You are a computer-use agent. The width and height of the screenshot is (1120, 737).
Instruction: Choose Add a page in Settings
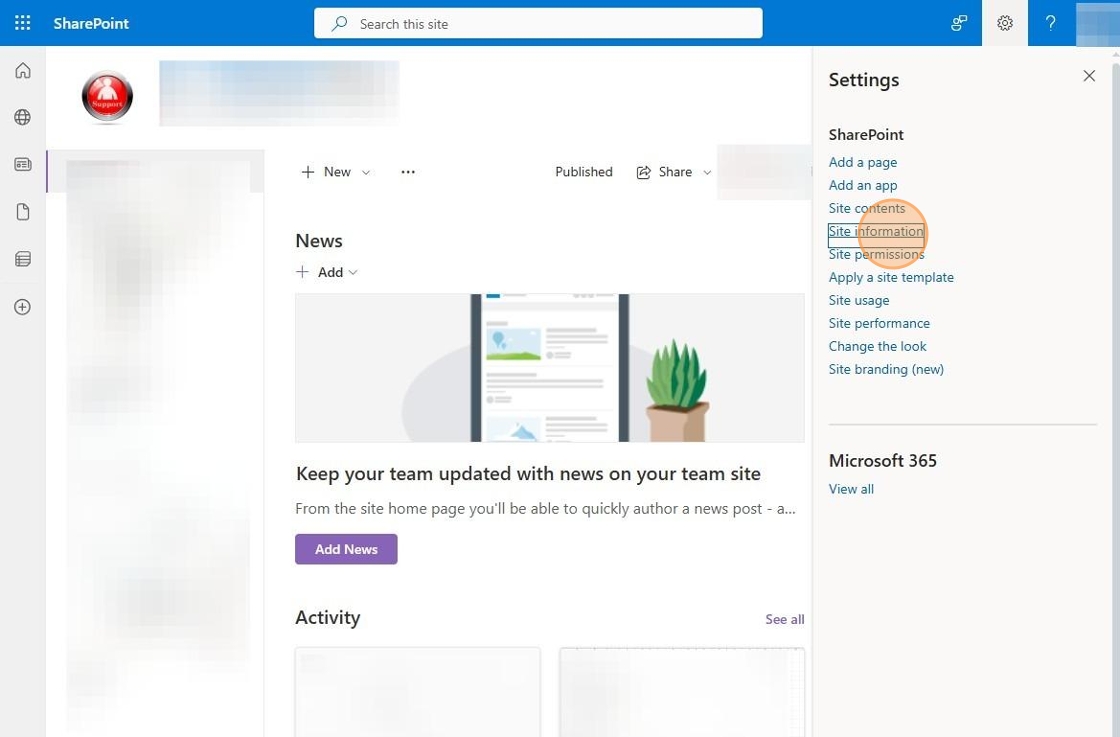[863, 162]
